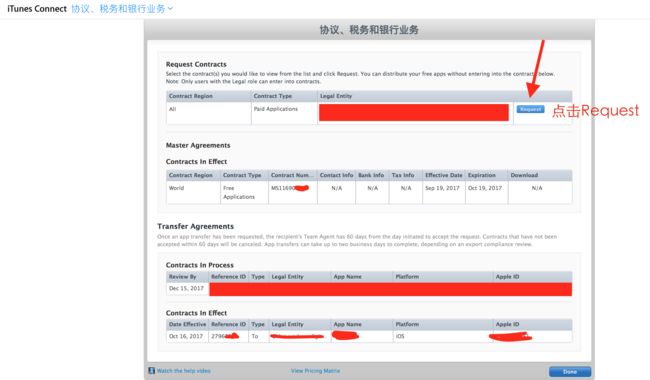Click the Bank Info column header
The image size is (650, 380).
click(371, 175)
